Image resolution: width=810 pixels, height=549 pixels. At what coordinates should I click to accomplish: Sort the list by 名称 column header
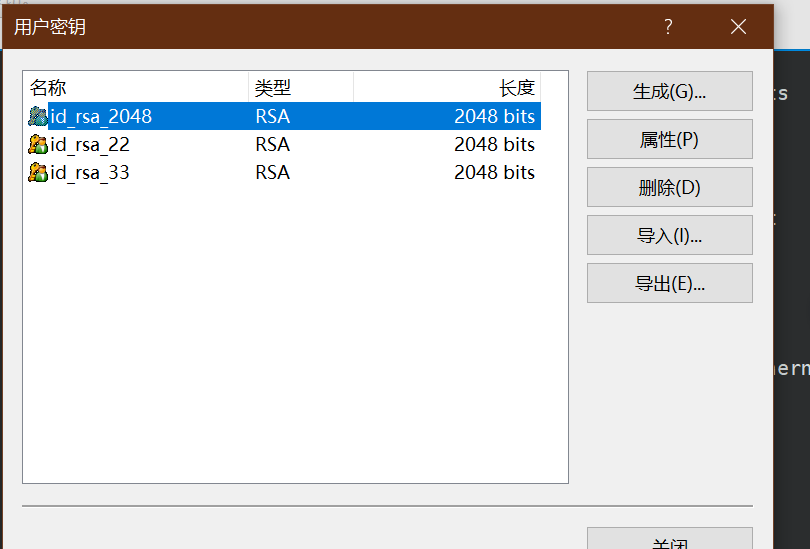[136, 87]
